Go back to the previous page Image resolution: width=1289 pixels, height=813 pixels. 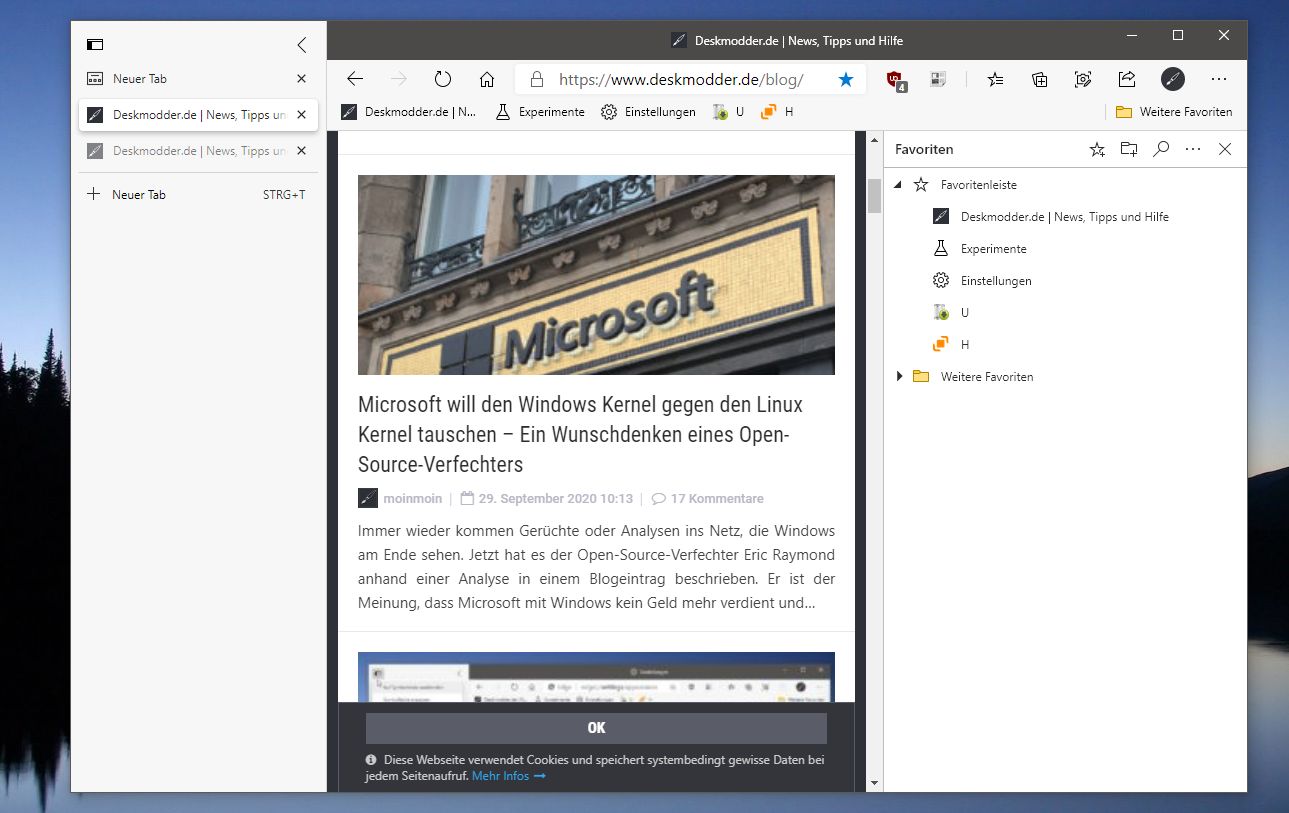point(354,79)
